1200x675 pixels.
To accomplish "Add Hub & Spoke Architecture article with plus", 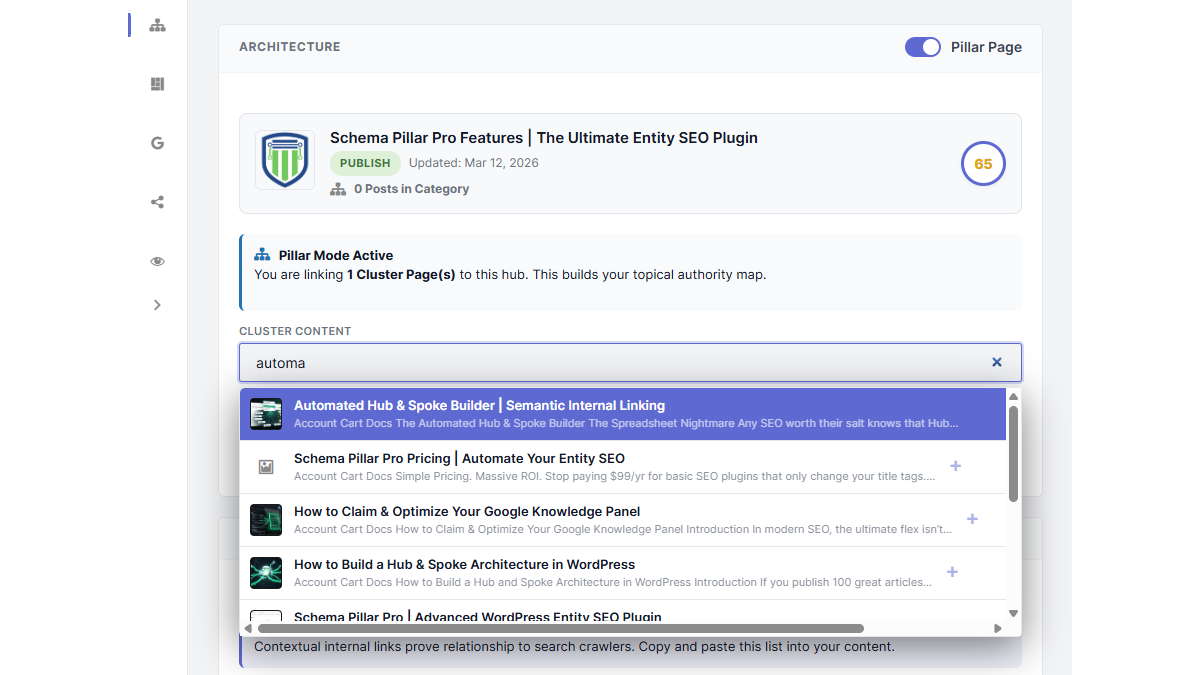I will point(952,572).
